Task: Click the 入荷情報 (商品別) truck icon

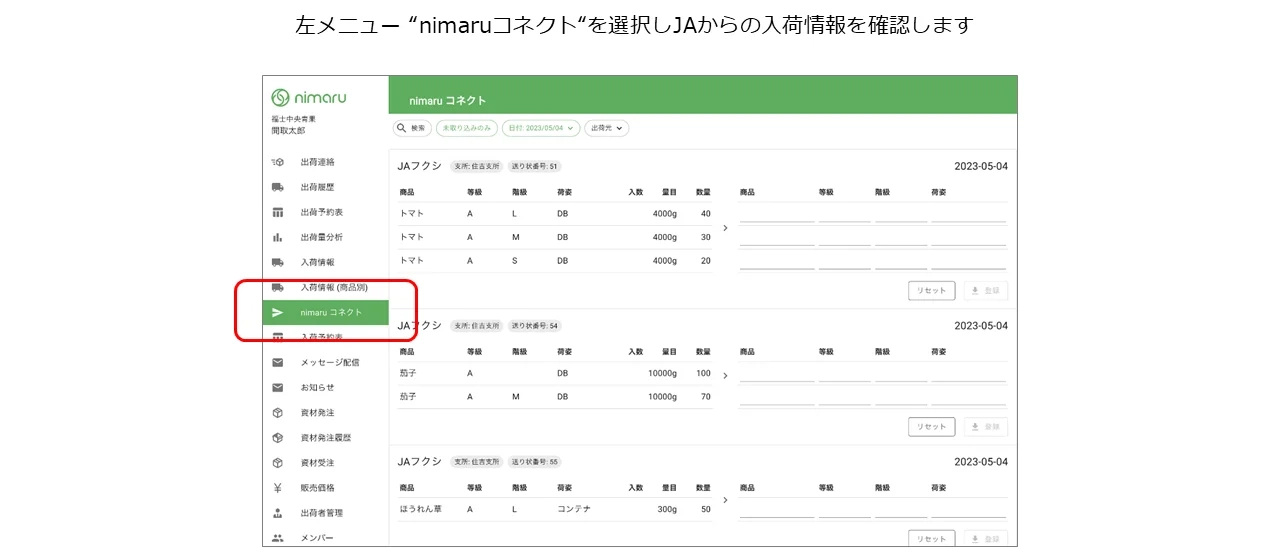Action: [278, 287]
